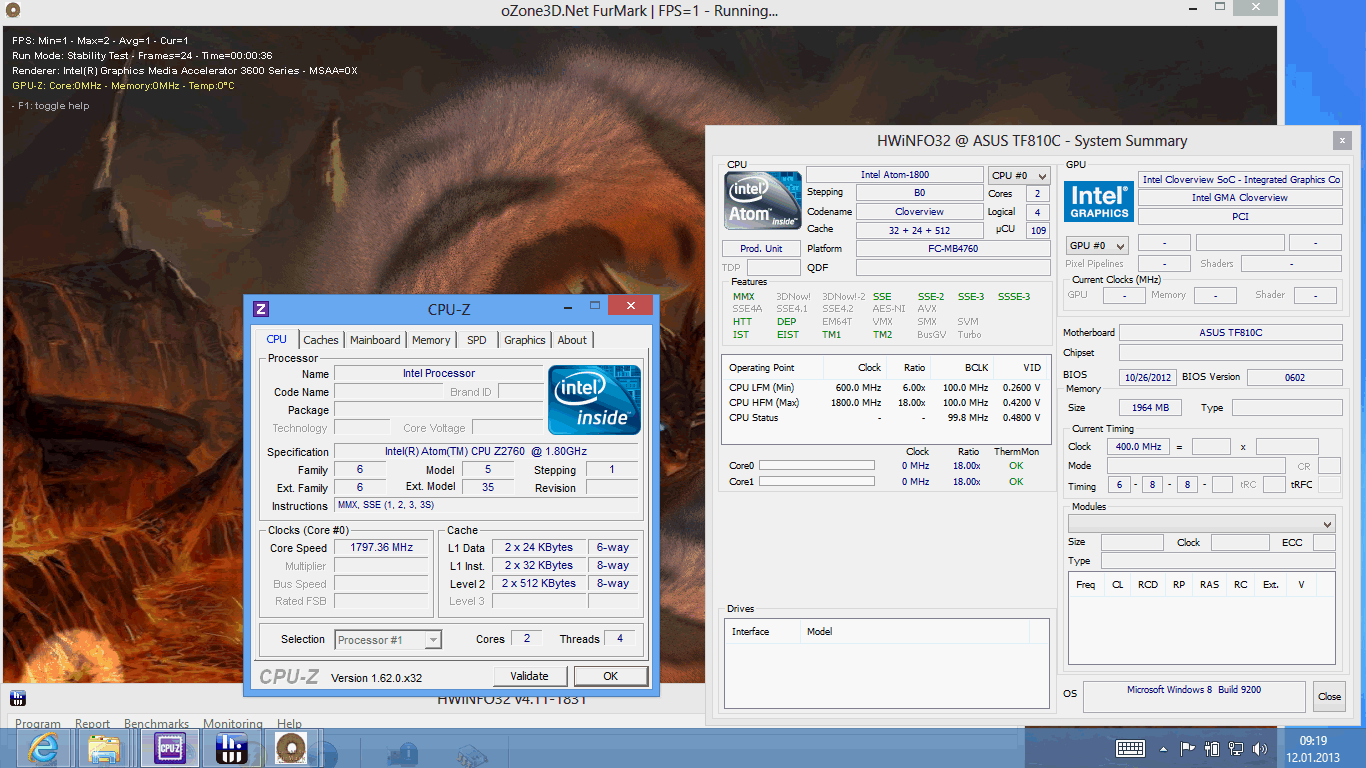Go to the Graphics tab in CPU-Z

pyautogui.click(x=525, y=340)
